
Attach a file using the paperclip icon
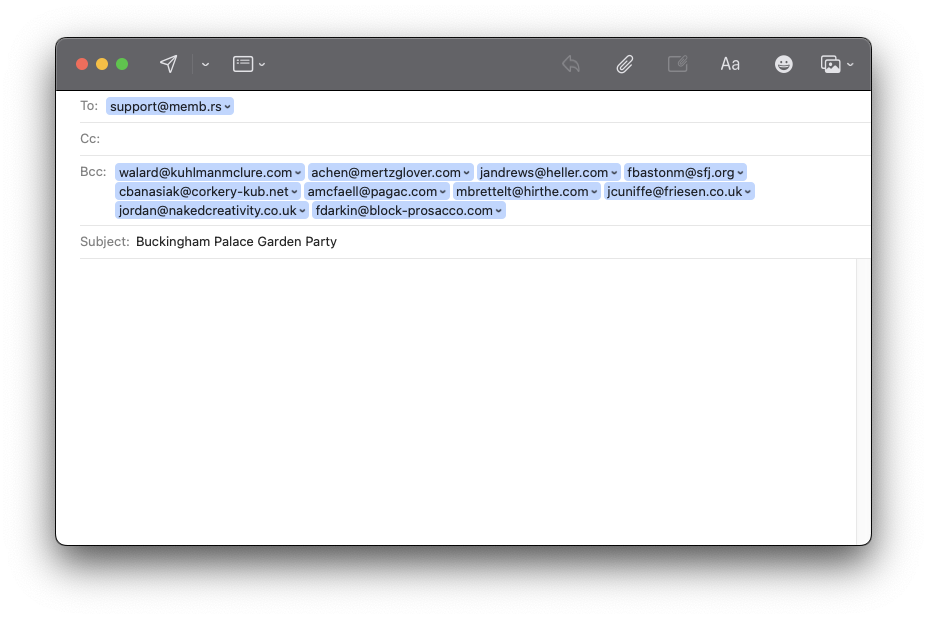[624, 64]
